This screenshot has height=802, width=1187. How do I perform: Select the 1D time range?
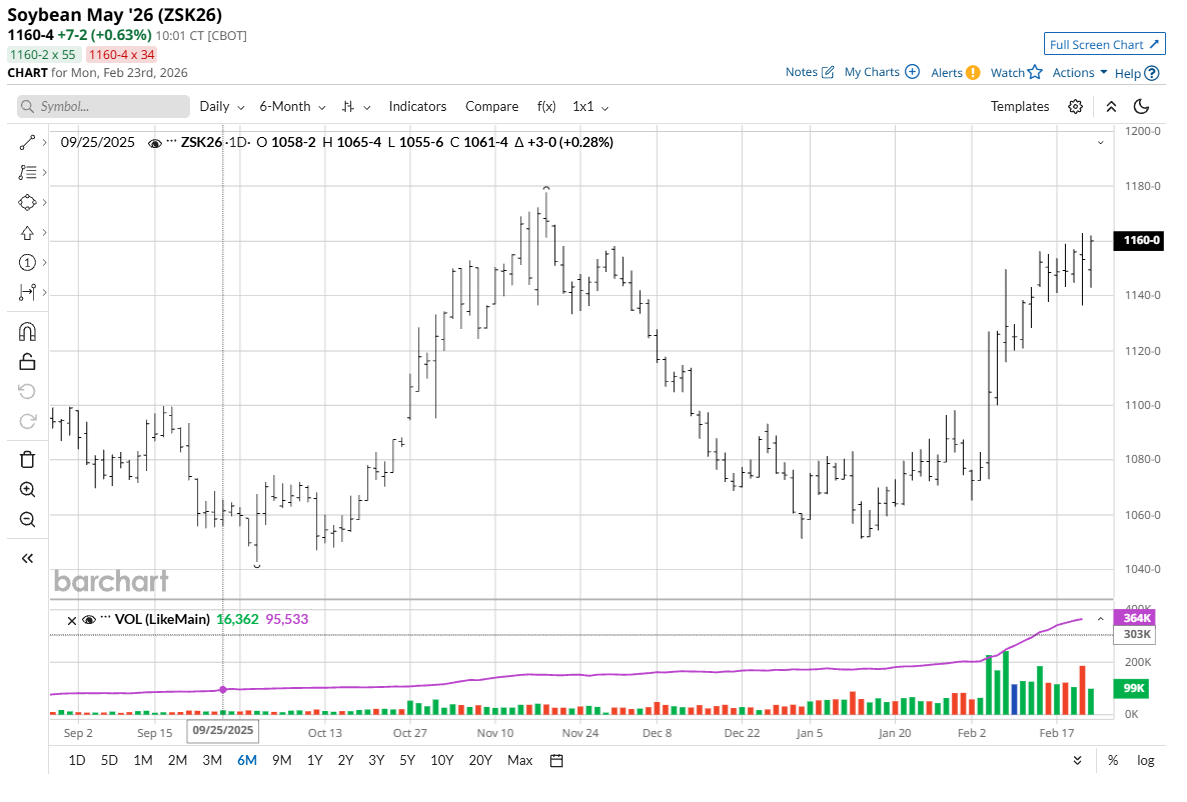pos(77,760)
